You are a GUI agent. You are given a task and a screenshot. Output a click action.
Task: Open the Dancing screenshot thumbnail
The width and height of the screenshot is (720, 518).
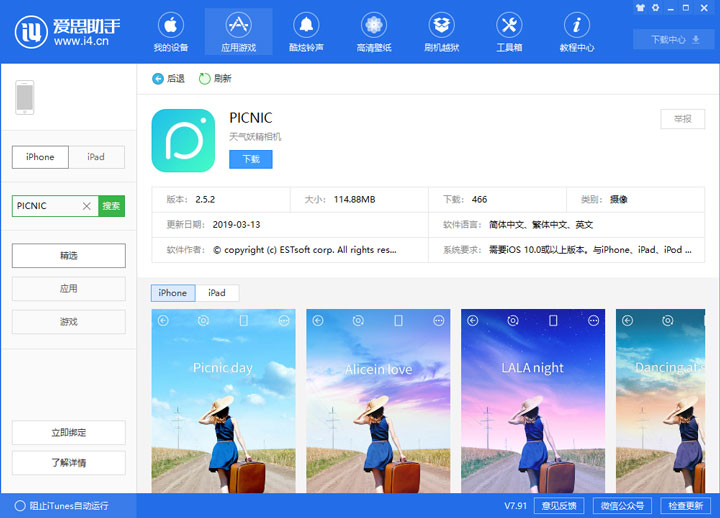[x=660, y=401]
